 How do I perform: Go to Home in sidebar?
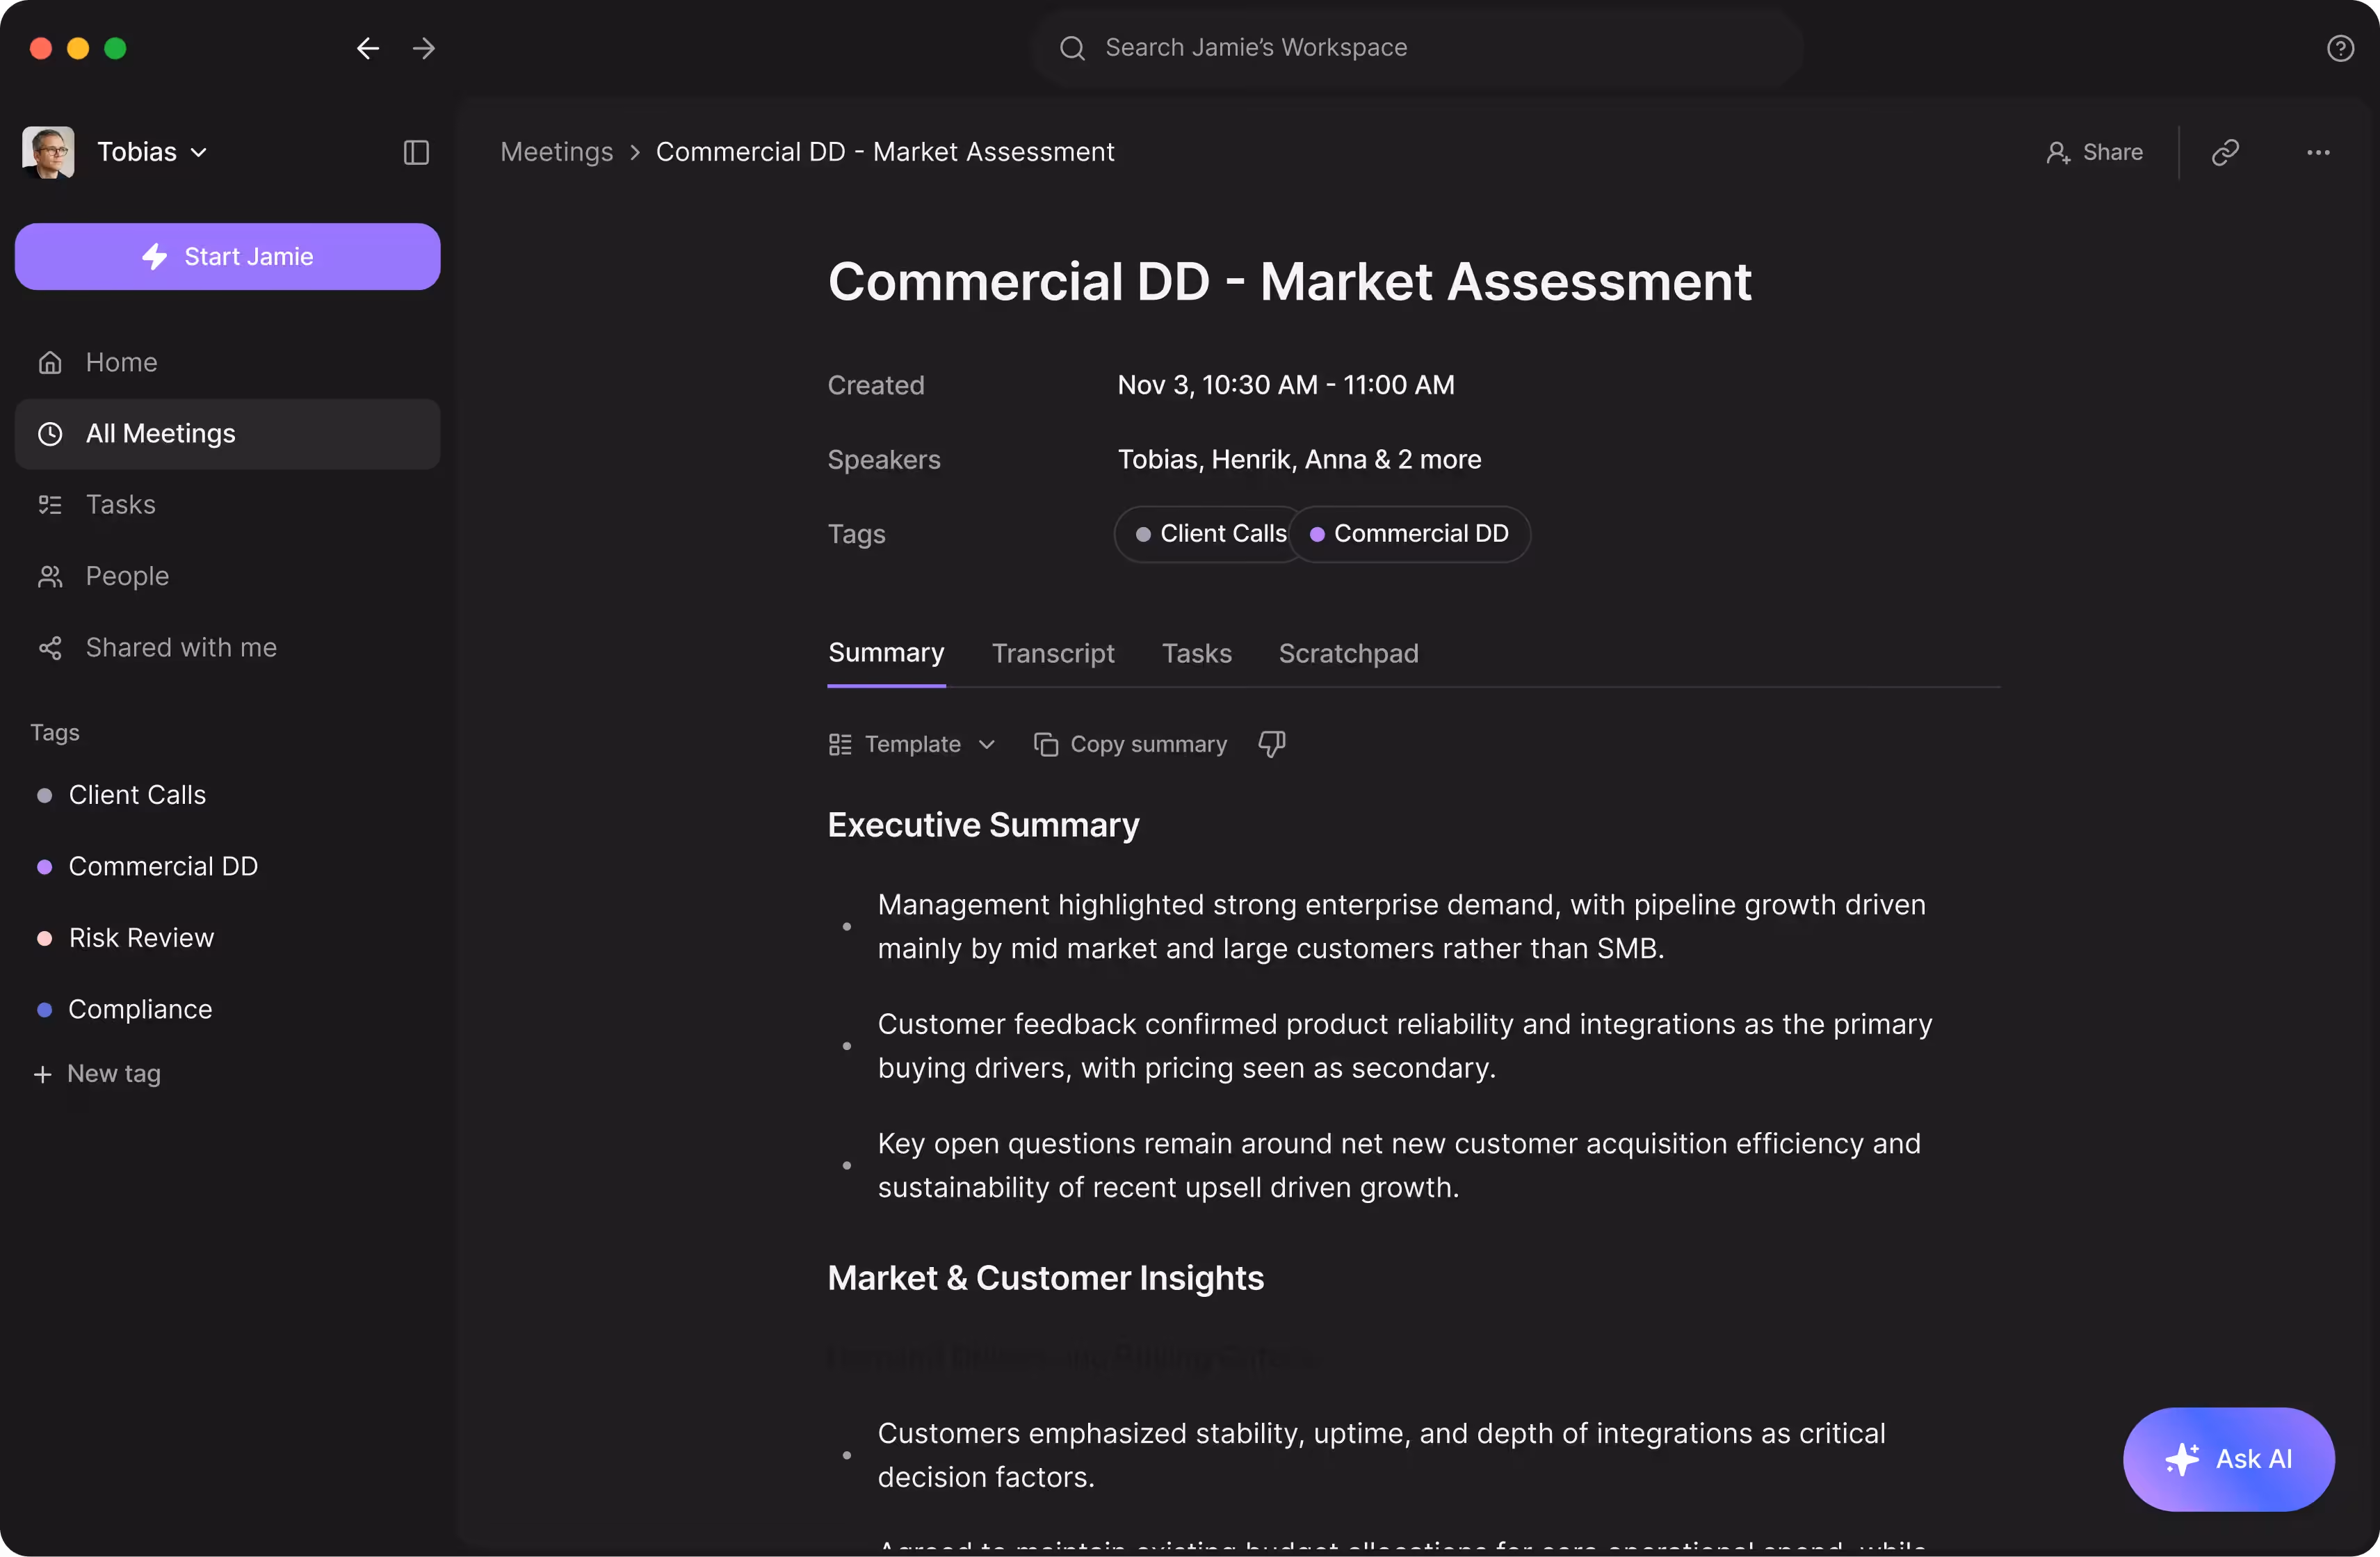(x=228, y=362)
